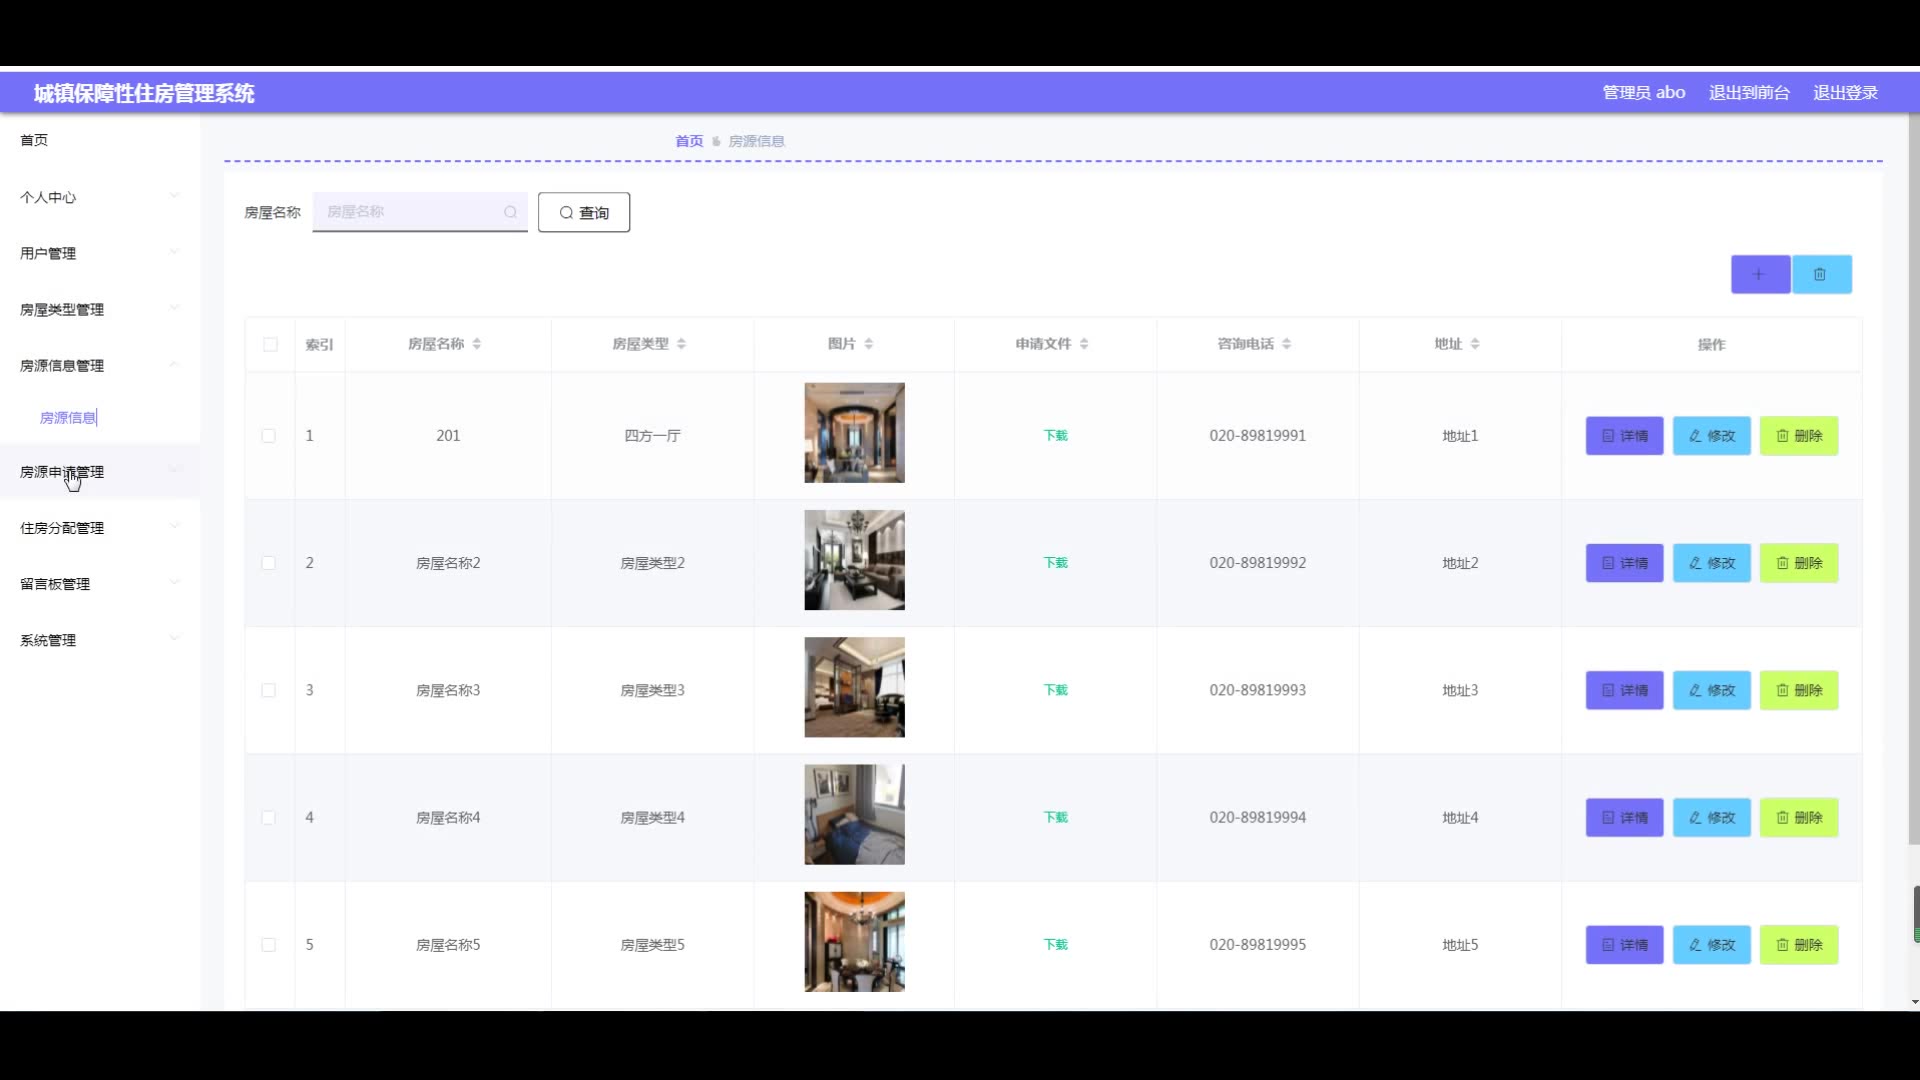Click 退出登录 in top bar
Image resolution: width=1920 pixels, height=1080 pixels.
[x=1845, y=93]
